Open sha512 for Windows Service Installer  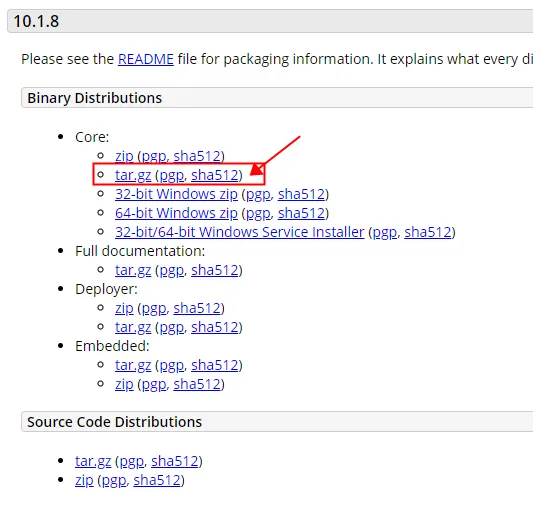click(428, 232)
